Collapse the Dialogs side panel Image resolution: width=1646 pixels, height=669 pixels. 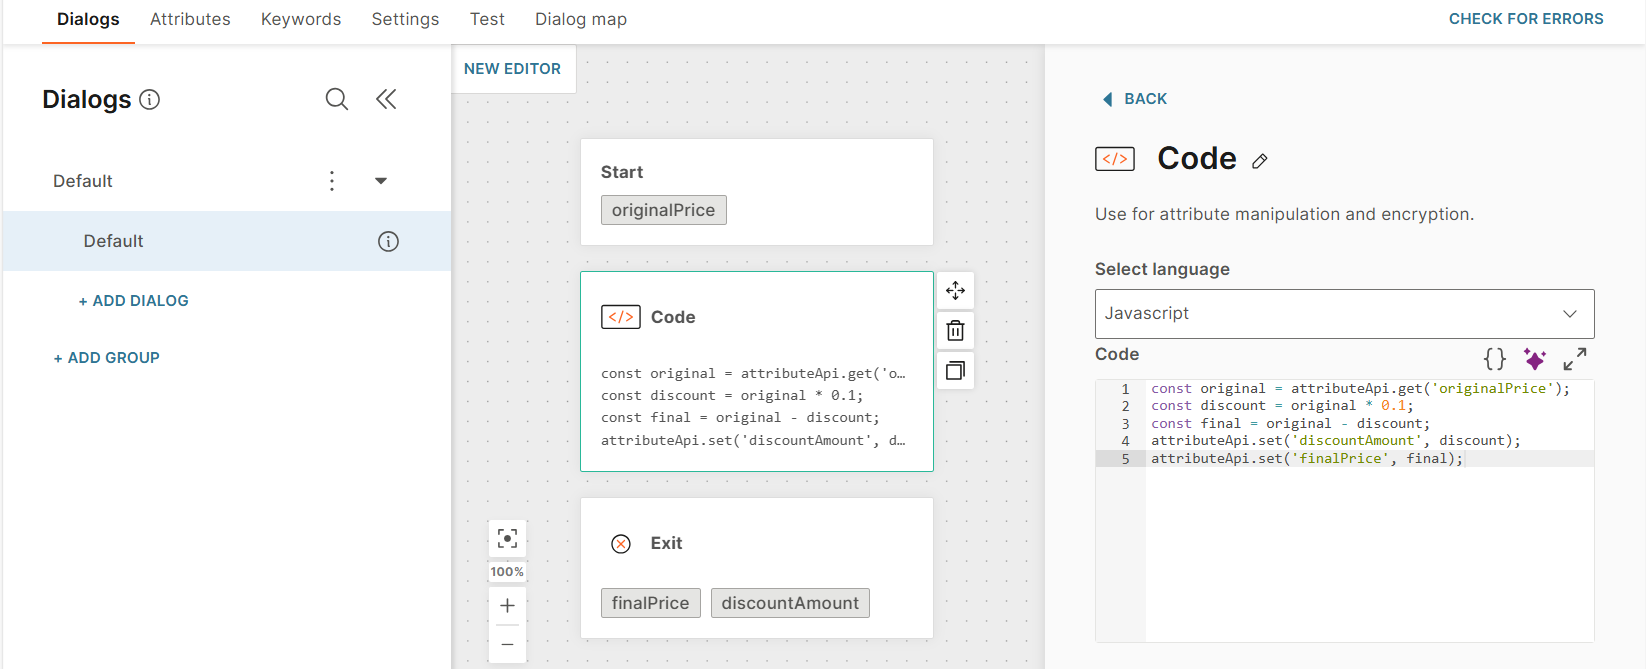click(x=386, y=99)
